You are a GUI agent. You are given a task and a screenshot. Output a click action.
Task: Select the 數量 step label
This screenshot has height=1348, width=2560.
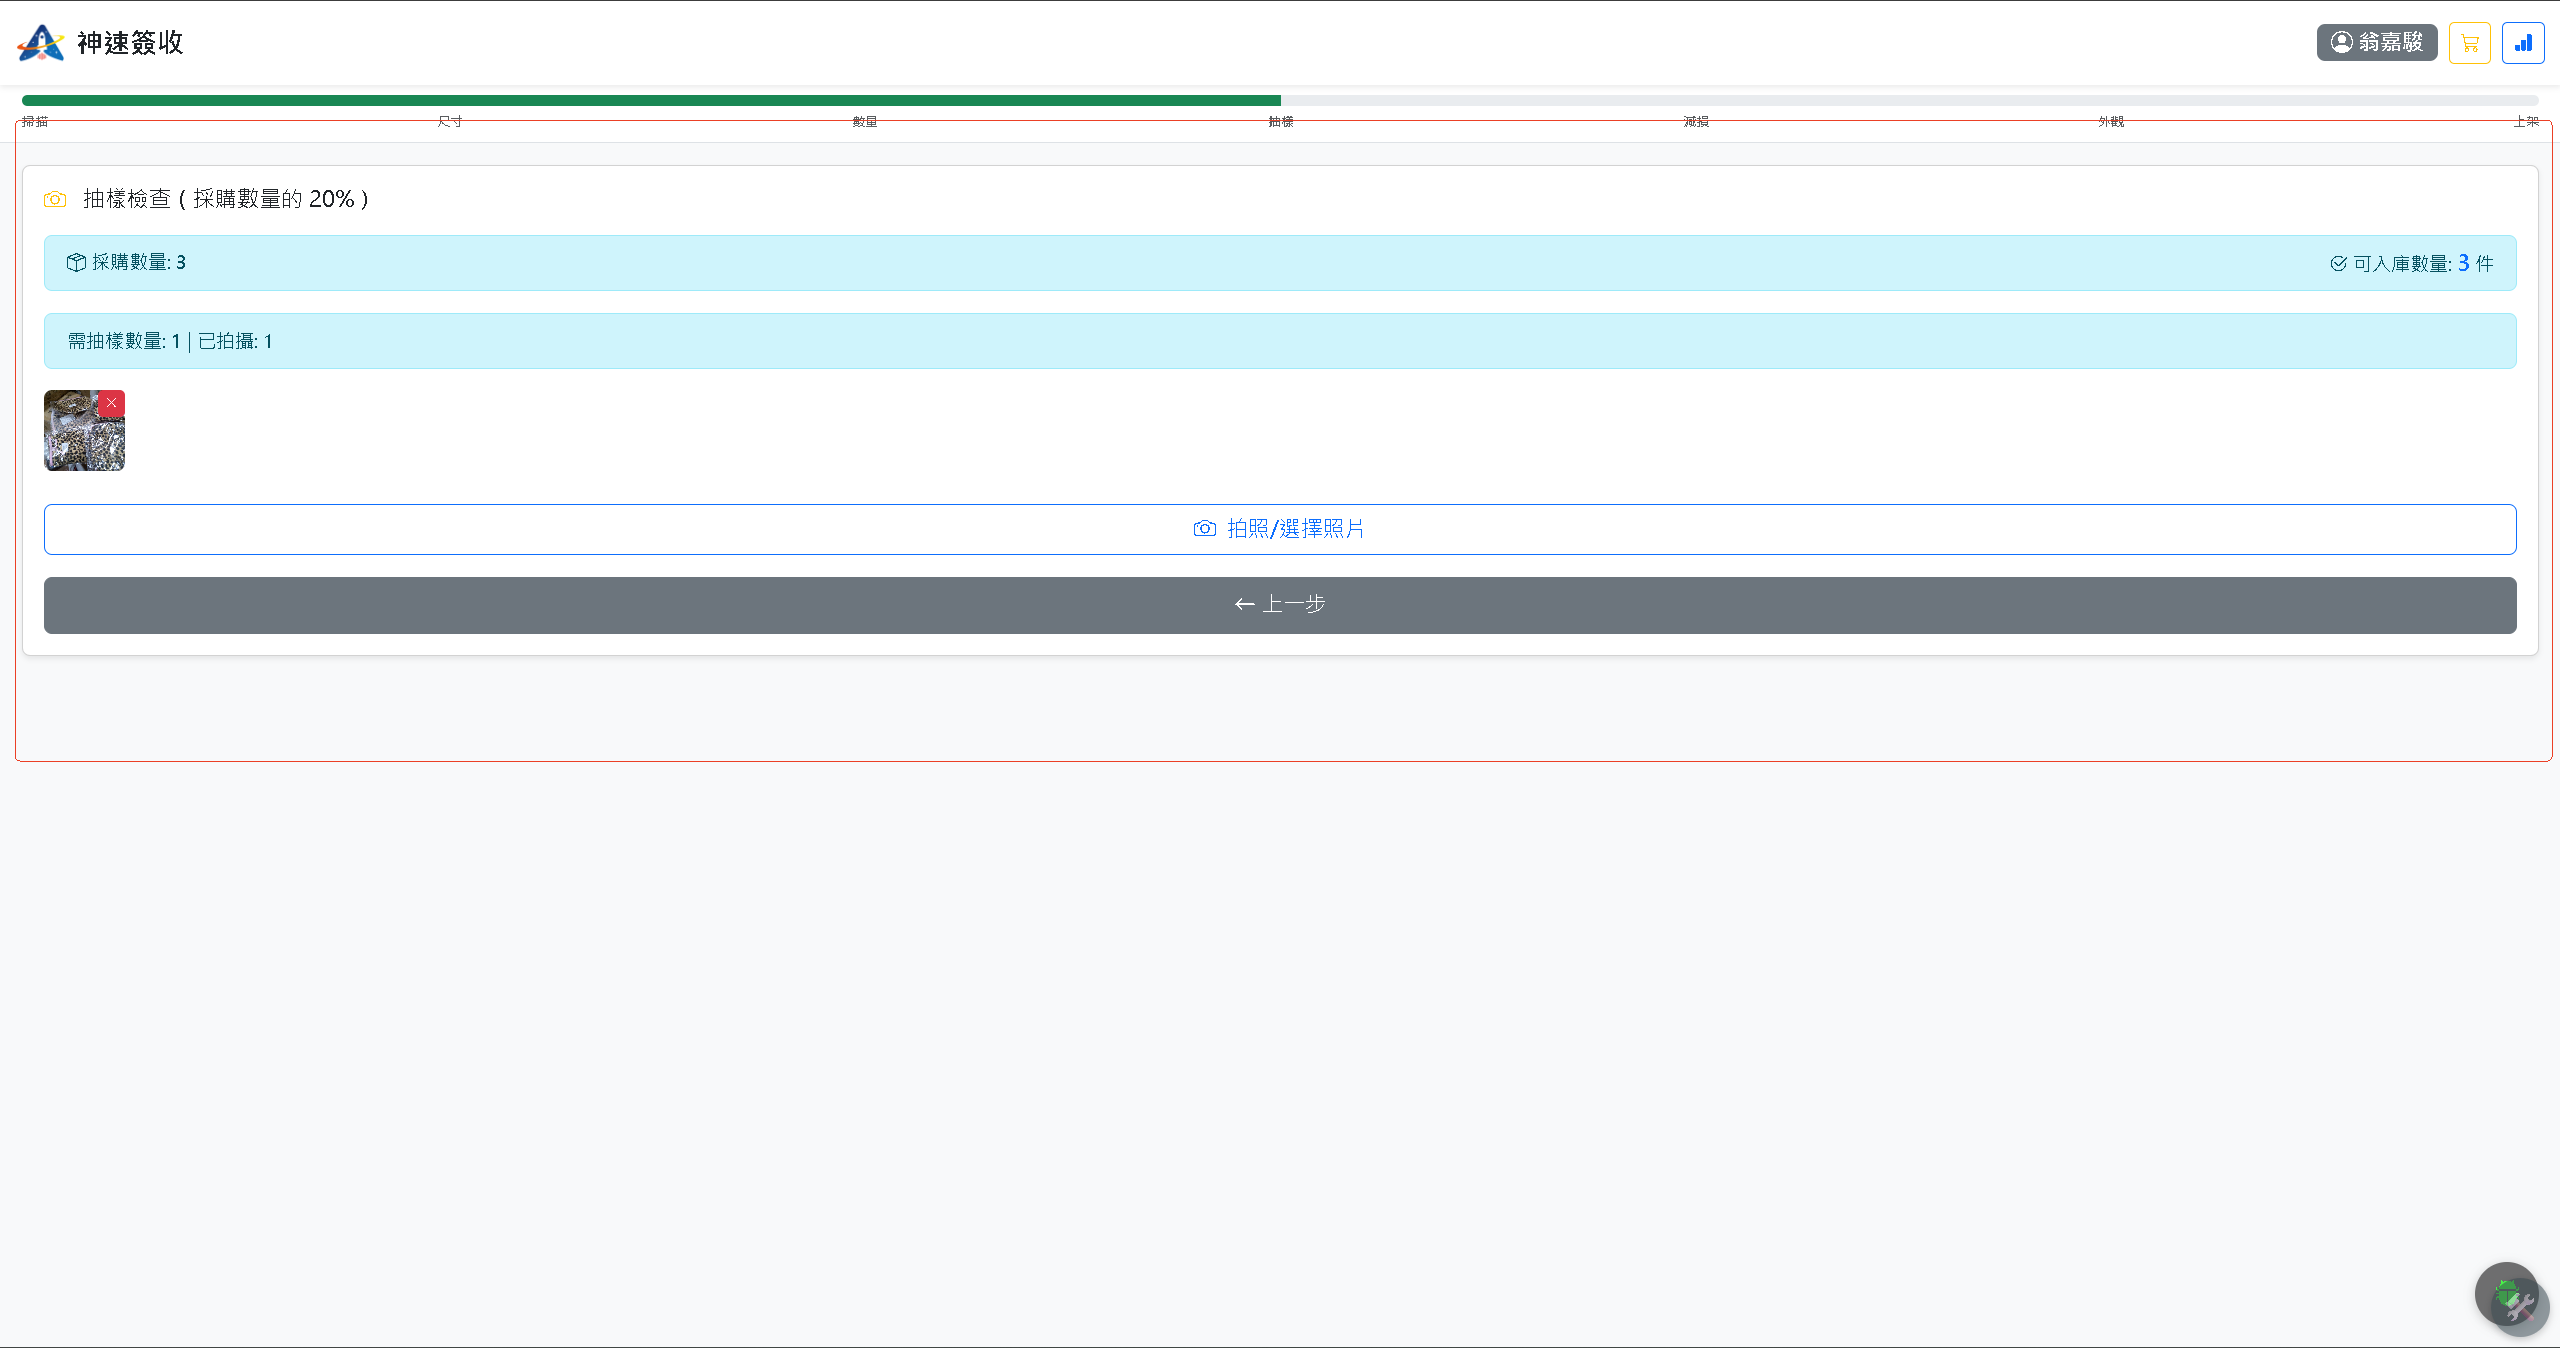[x=865, y=122]
